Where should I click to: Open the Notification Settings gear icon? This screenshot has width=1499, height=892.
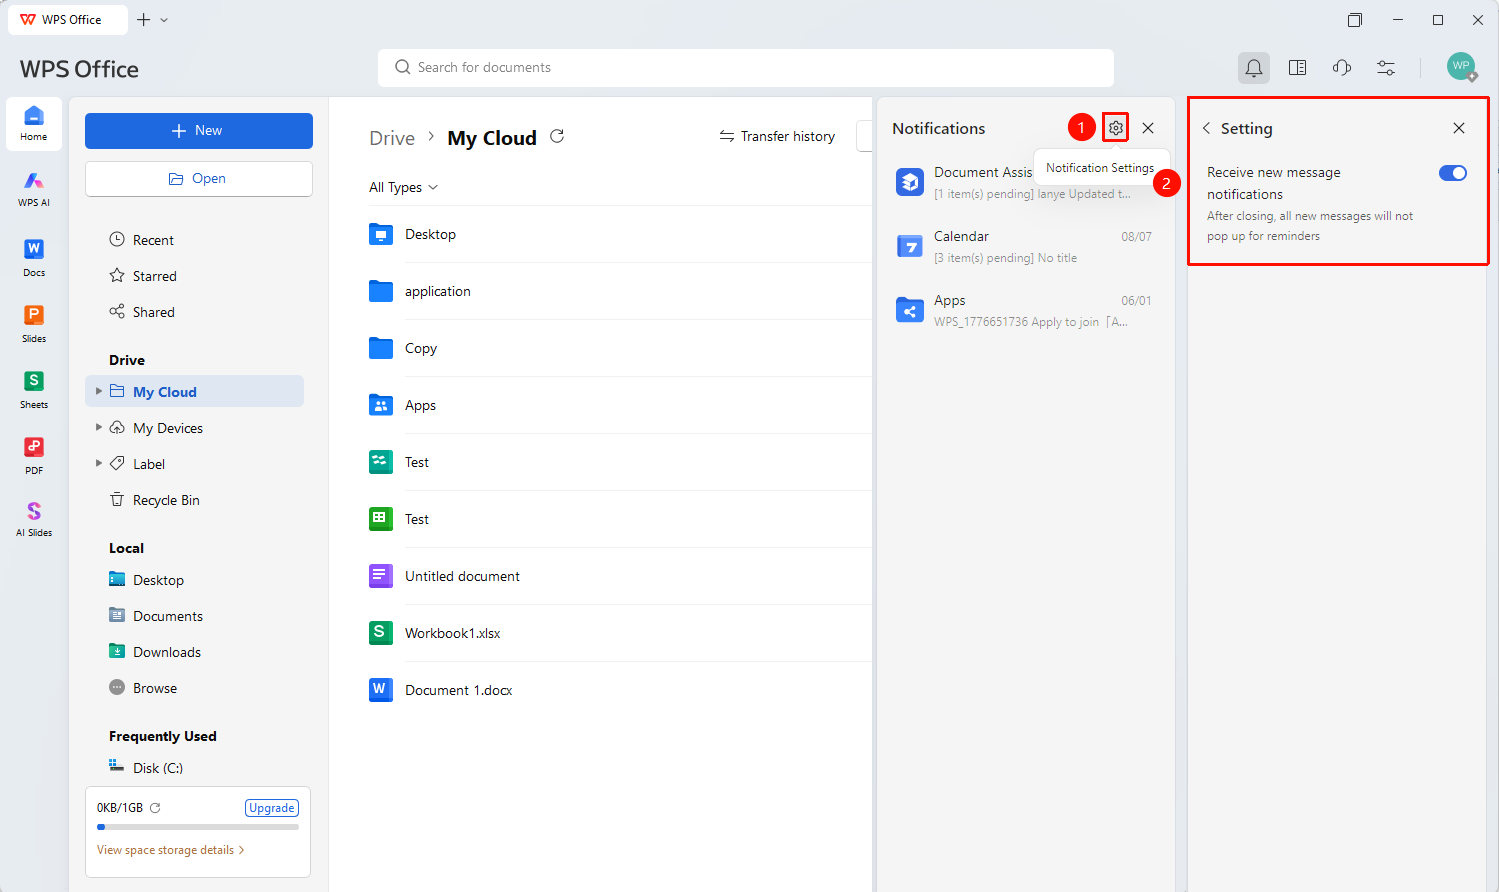[x=1116, y=128]
